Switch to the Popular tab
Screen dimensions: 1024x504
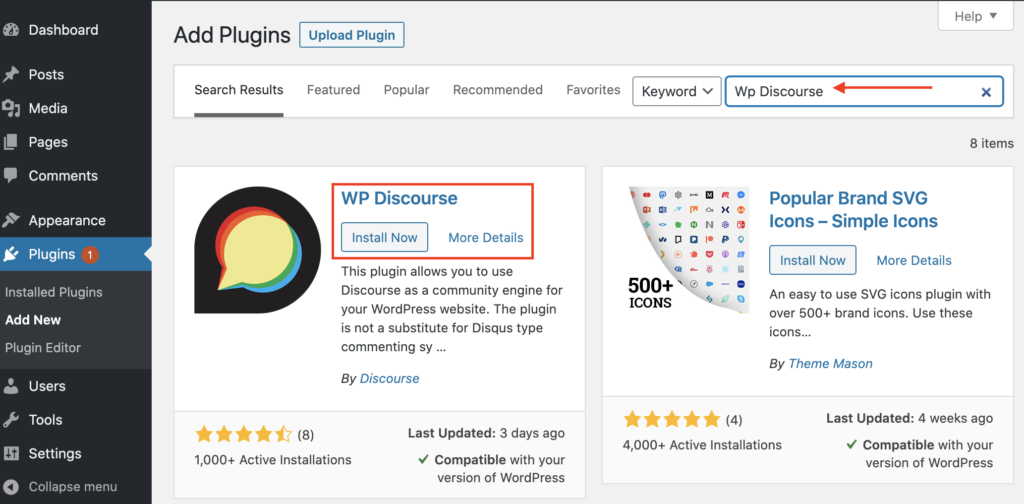pos(406,90)
